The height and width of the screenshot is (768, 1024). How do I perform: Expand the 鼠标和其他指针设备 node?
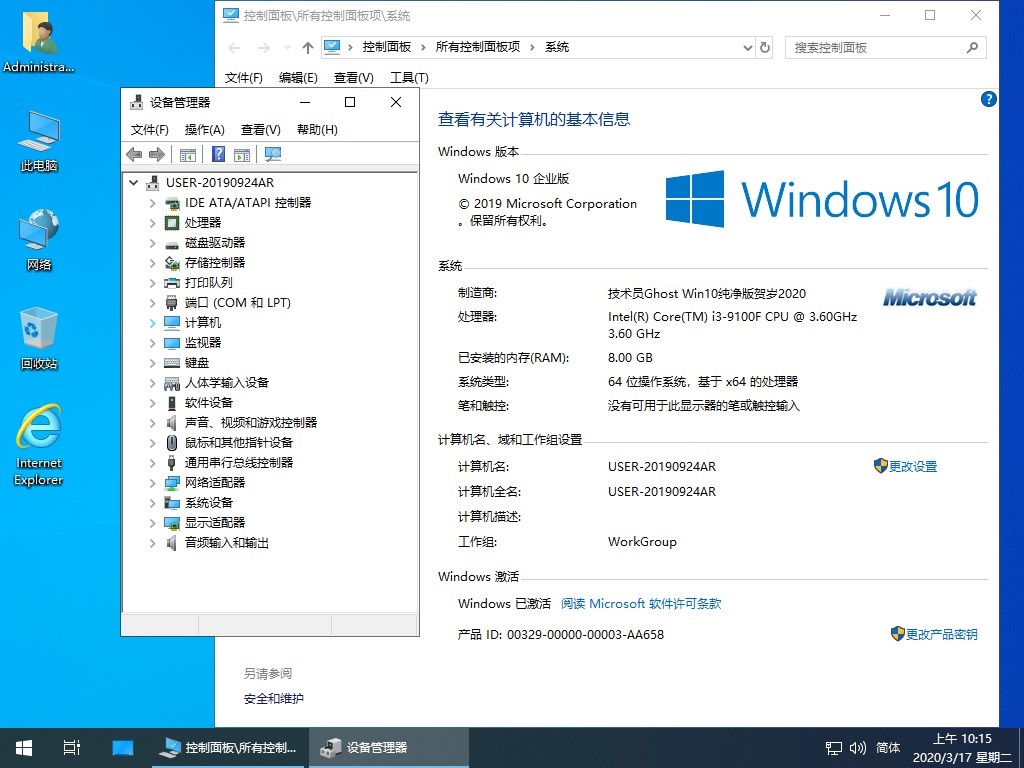(x=152, y=443)
